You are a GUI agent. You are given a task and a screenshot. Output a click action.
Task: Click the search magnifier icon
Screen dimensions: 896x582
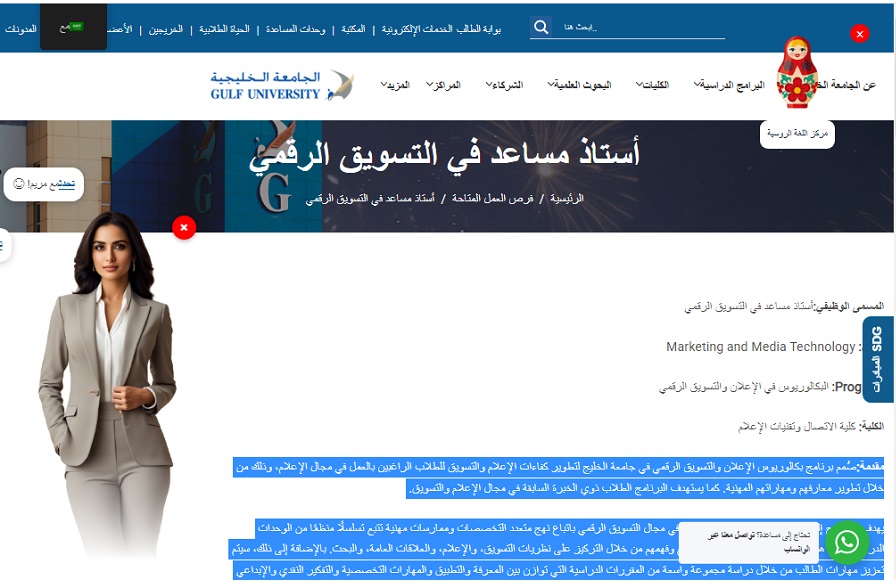coord(540,27)
